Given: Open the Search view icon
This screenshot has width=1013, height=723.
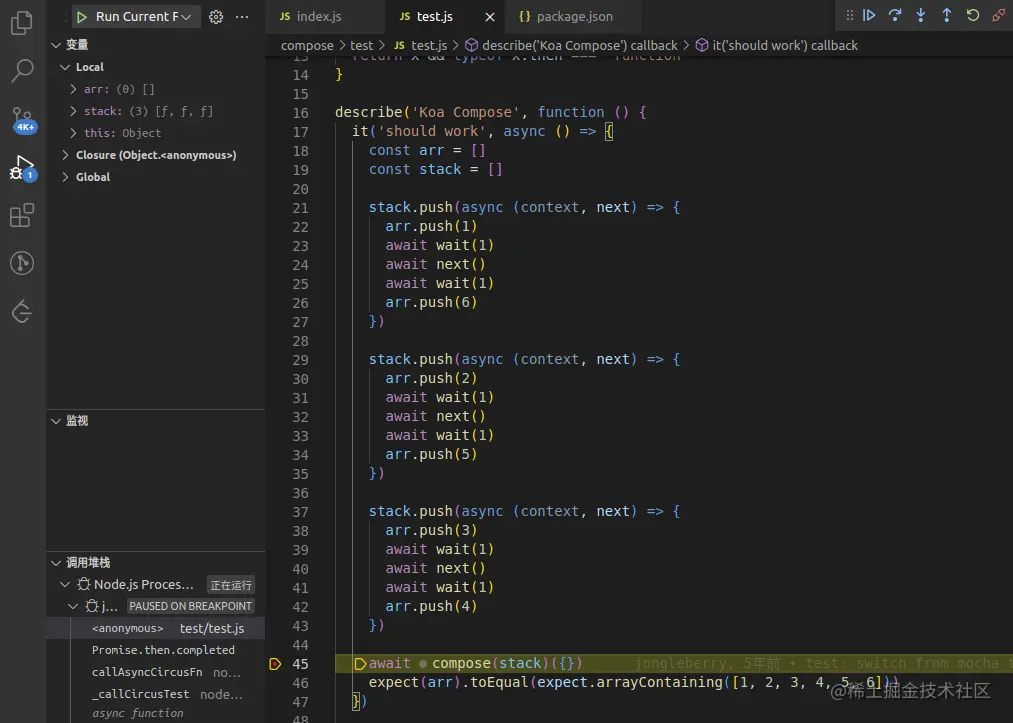Looking at the screenshot, I should [x=22, y=71].
